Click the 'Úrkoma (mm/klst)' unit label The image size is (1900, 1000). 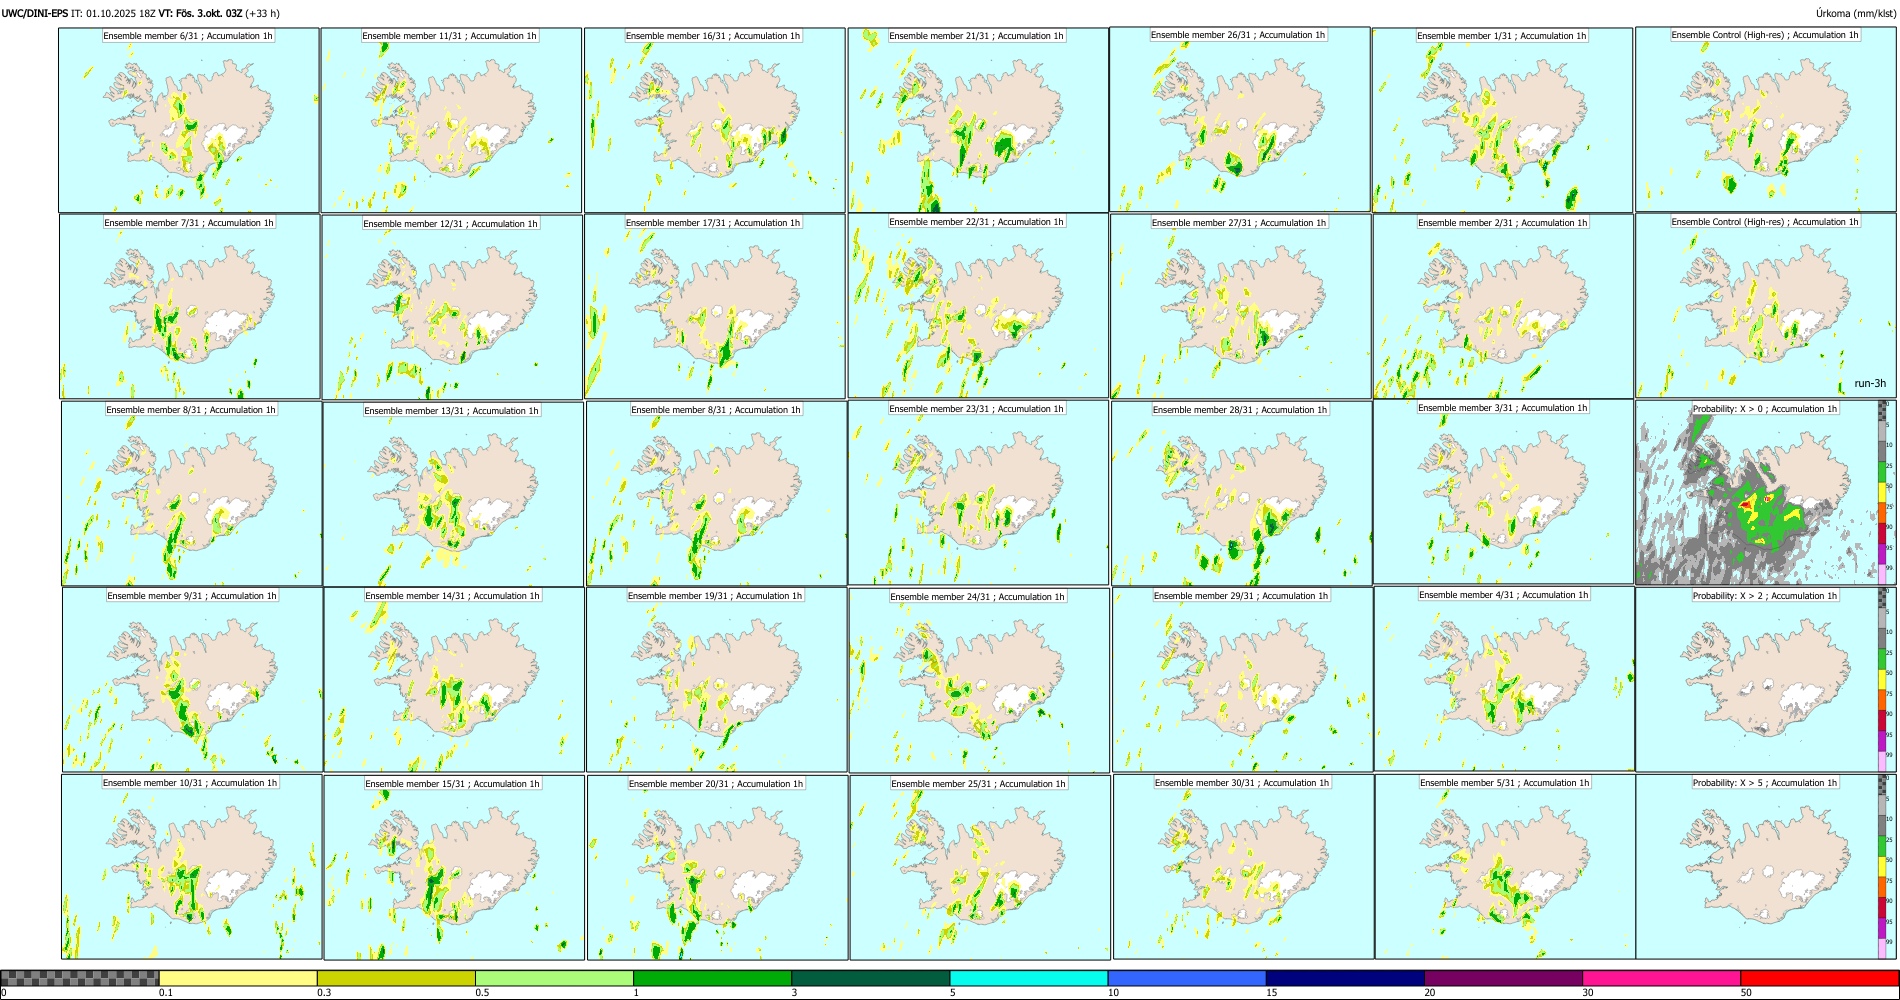(x=1855, y=13)
